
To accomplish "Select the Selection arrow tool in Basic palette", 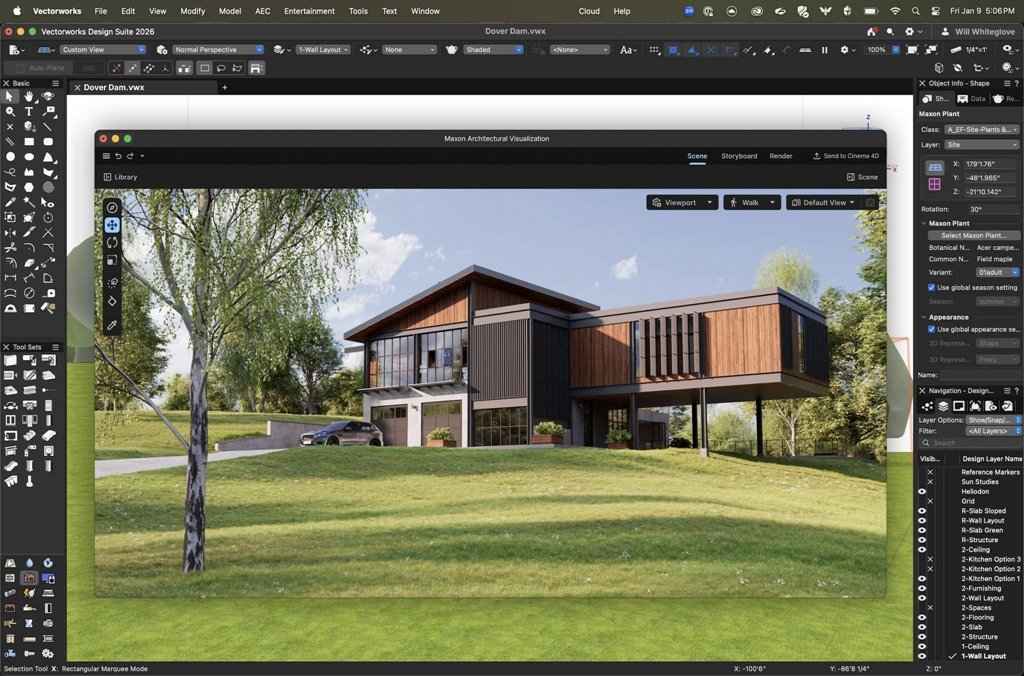I will pos(10,96).
